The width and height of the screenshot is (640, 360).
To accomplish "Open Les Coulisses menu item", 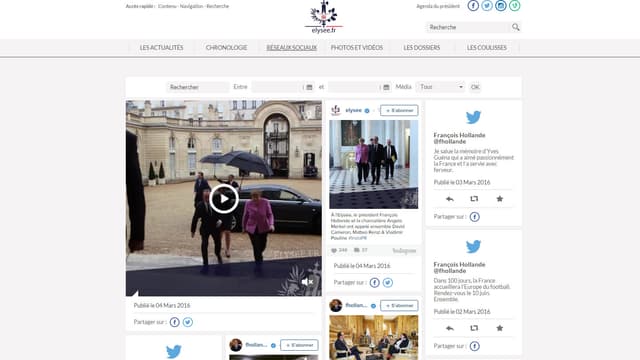I will (487, 48).
